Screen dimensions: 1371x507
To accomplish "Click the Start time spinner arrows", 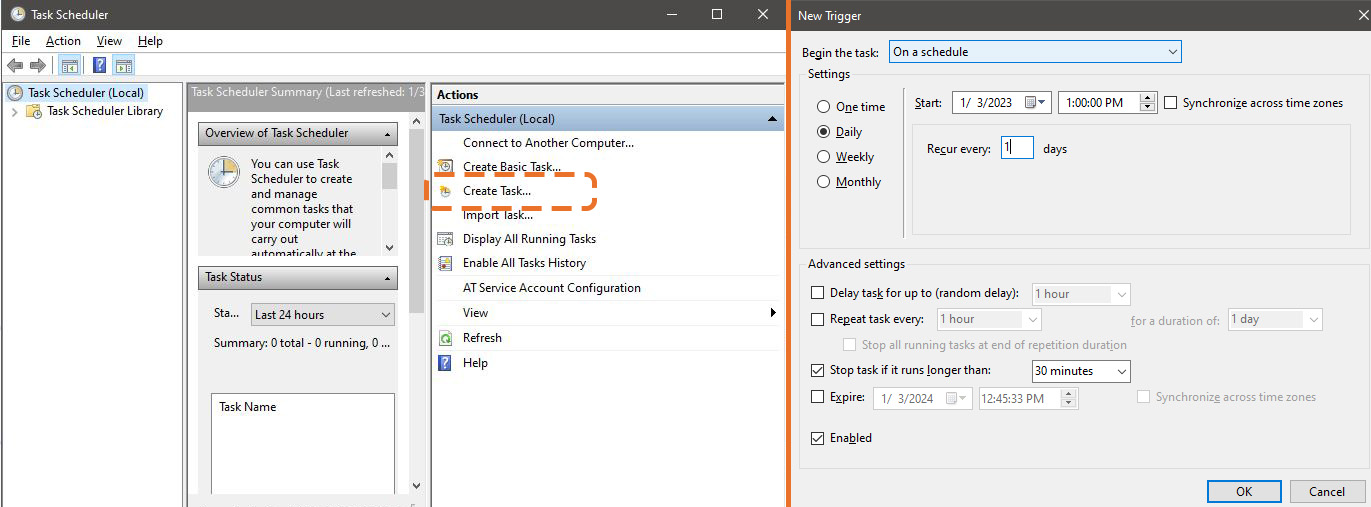I will pos(1148,103).
